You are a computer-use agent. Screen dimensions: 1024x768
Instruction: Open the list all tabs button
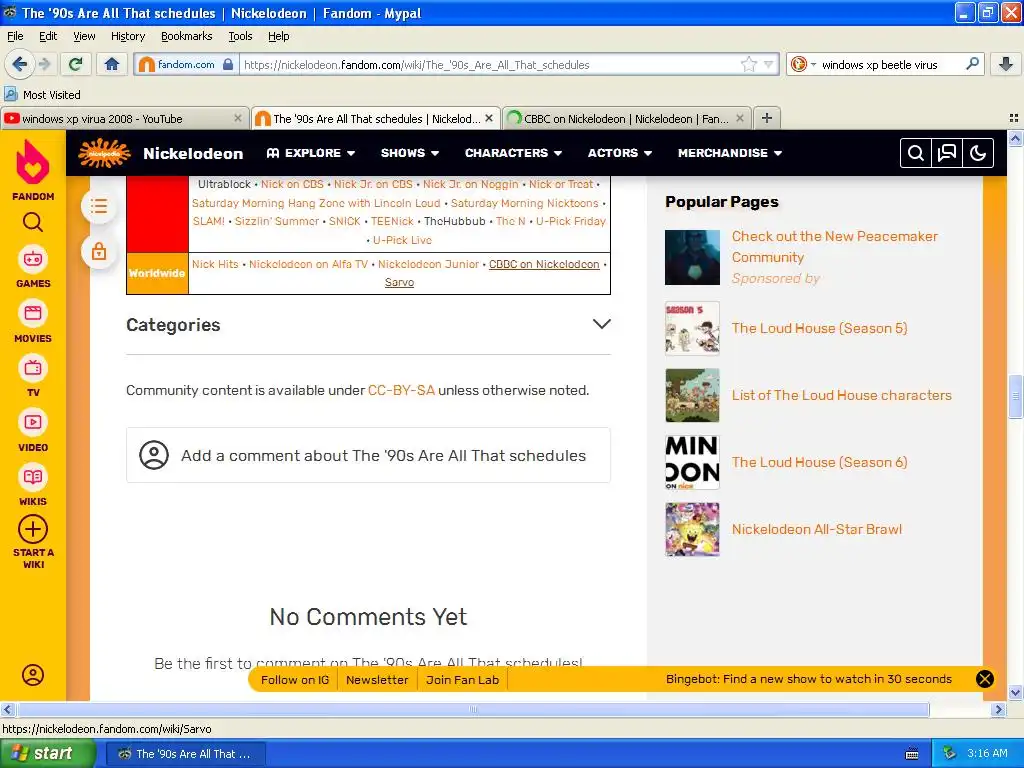point(1014,118)
